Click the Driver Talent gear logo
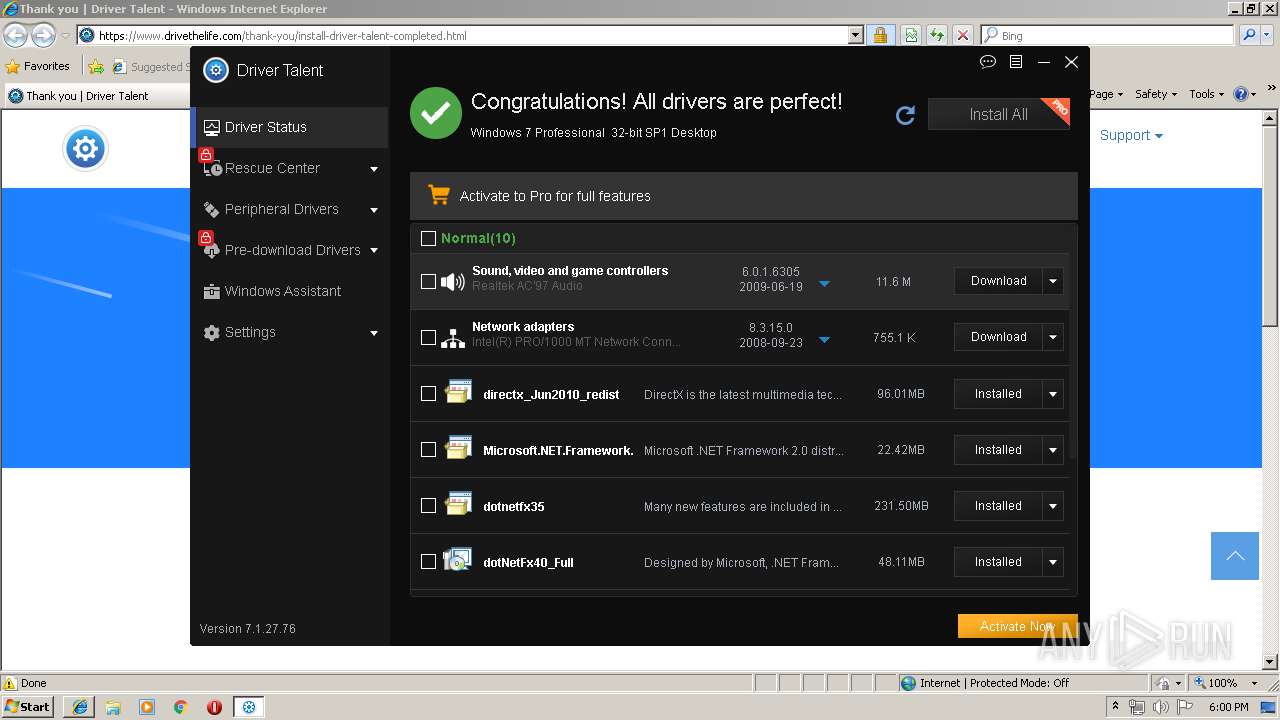Image resolution: width=1280 pixels, height=720 pixels. (216, 70)
